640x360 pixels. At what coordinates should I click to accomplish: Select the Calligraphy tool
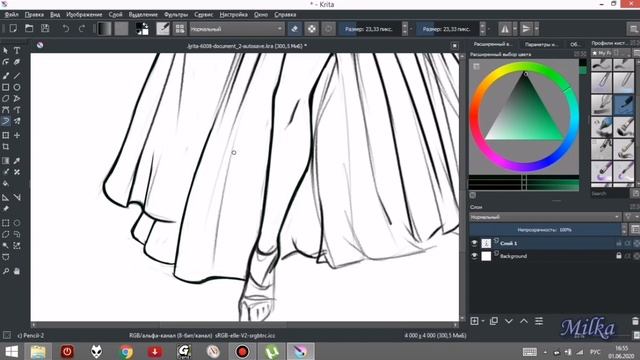(x=17, y=62)
